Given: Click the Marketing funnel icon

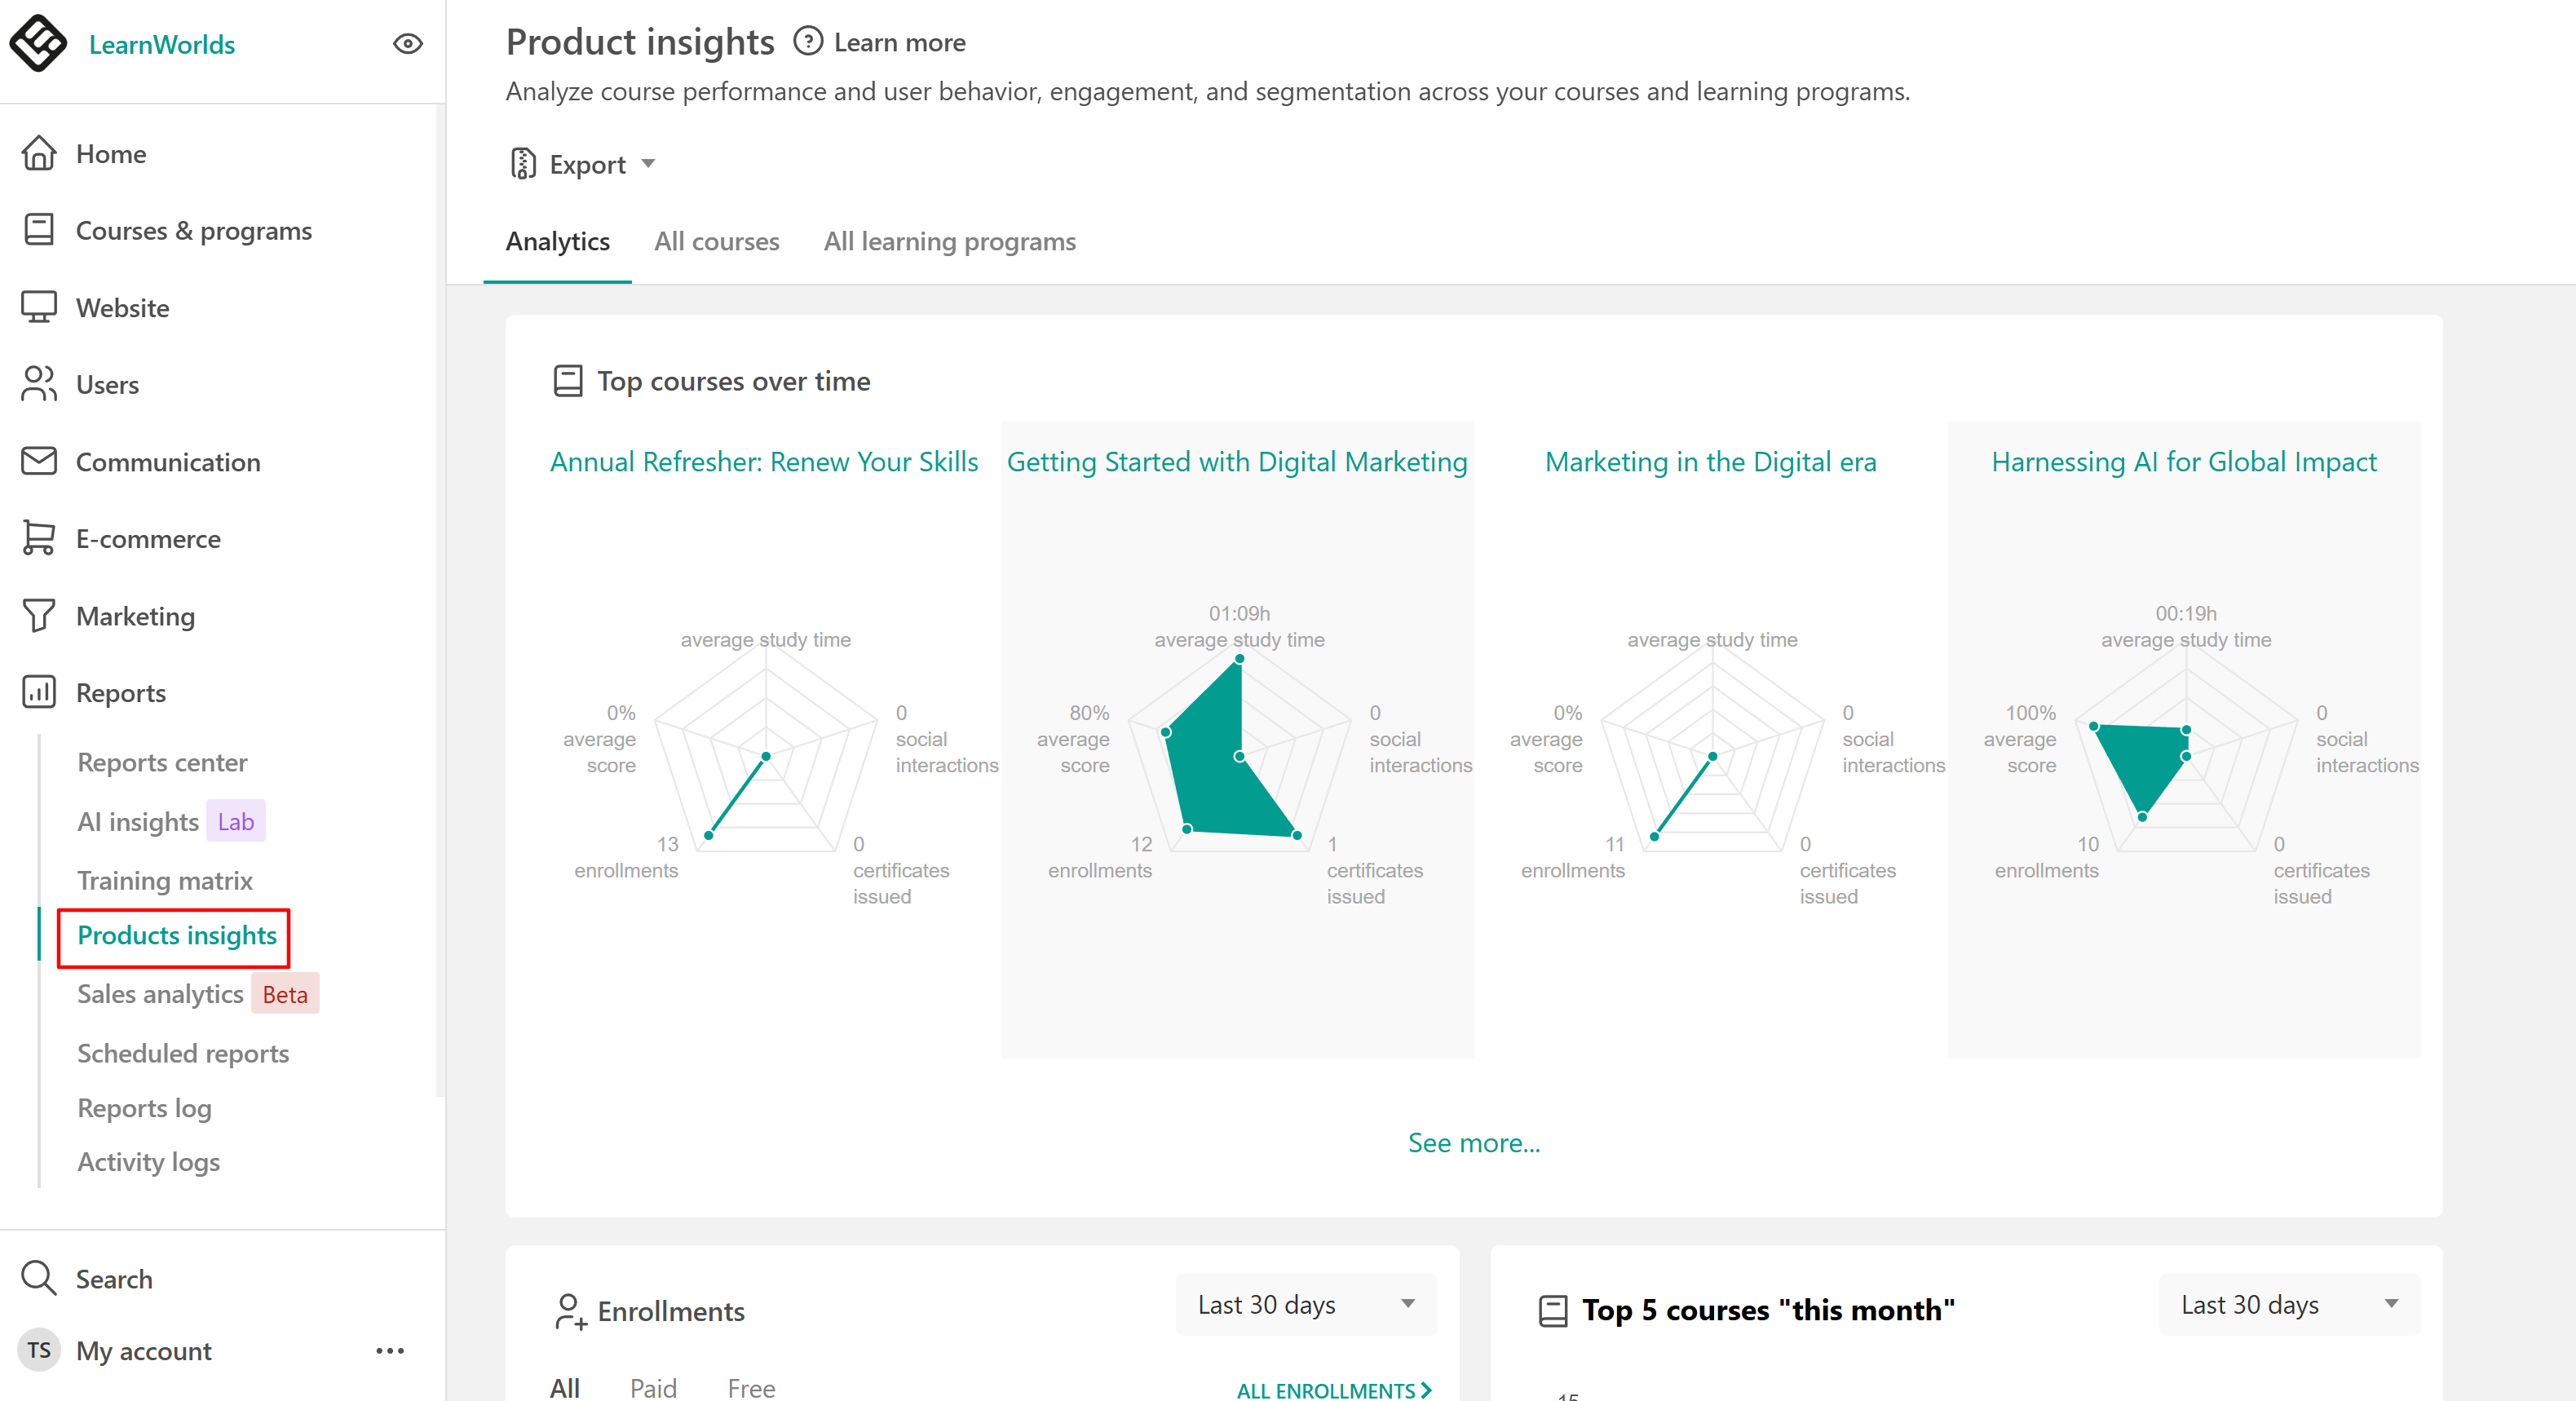Looking at the screenshot, I should [x=39, y=615].
